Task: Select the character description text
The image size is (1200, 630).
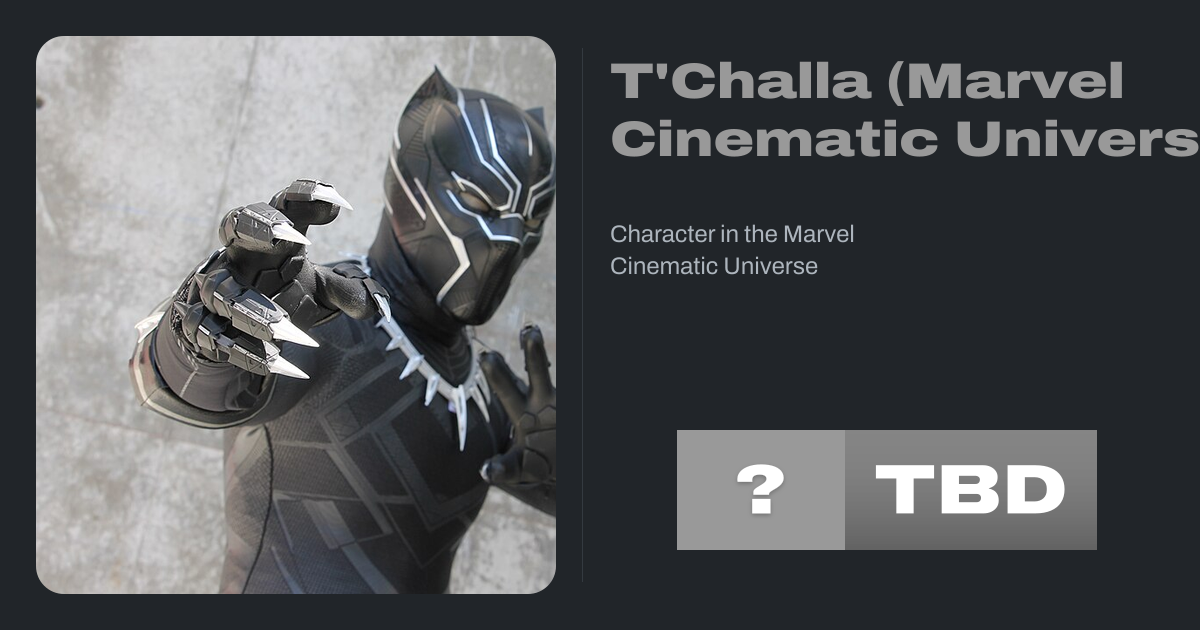Action: [732, 251]
